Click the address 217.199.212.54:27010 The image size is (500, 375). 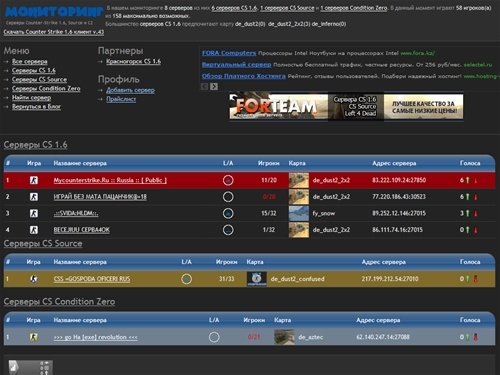(x=390, y=279)
